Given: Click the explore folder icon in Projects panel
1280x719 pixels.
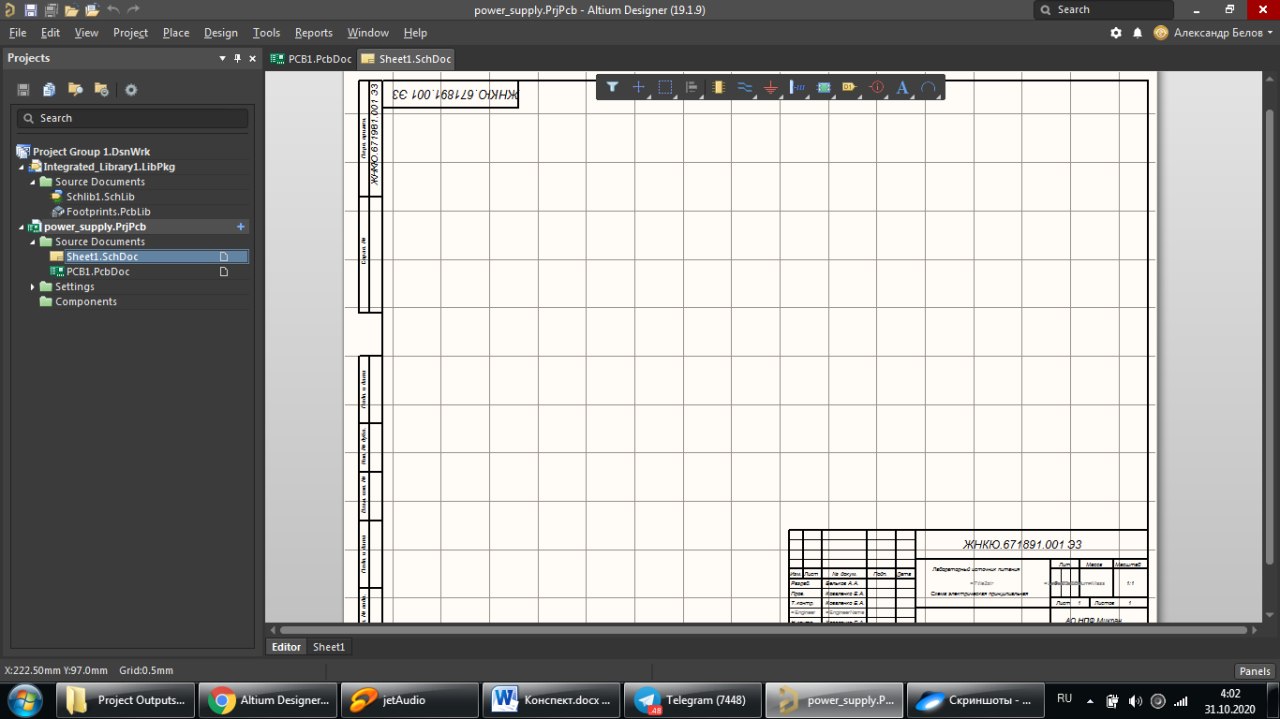Looking at the screenshot, I should pyautogui.click(x=75, y=89).
